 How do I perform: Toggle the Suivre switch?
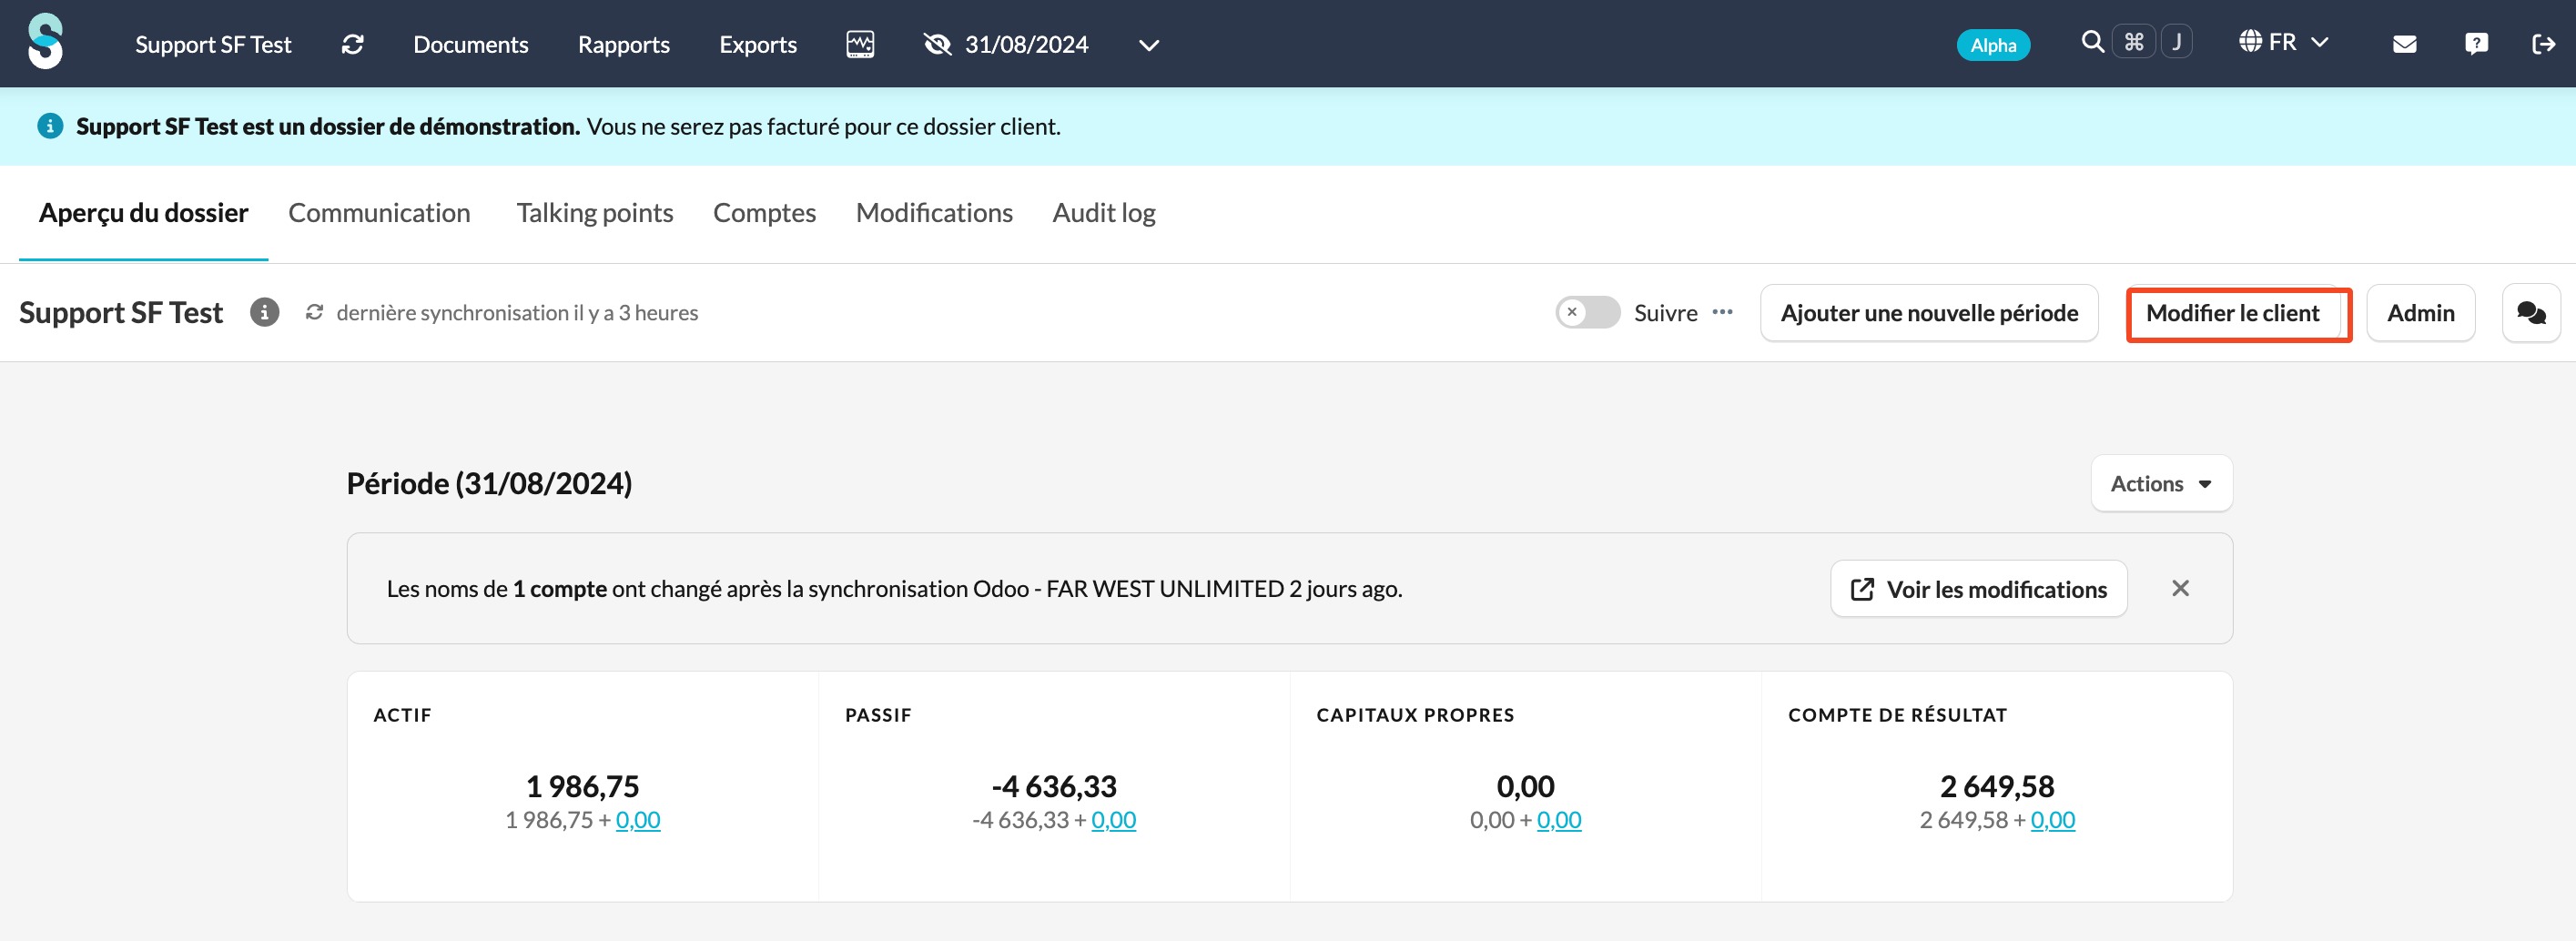(x=1587, y=312)
